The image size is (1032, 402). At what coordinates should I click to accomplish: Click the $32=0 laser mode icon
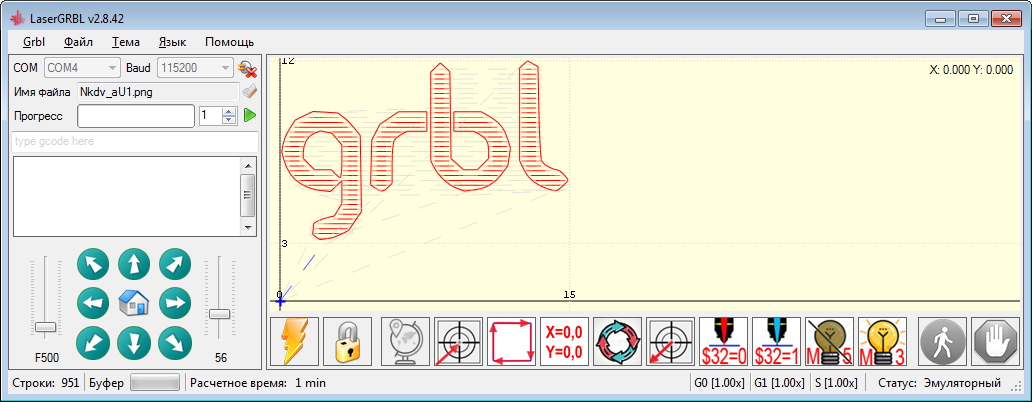(723, 342)
